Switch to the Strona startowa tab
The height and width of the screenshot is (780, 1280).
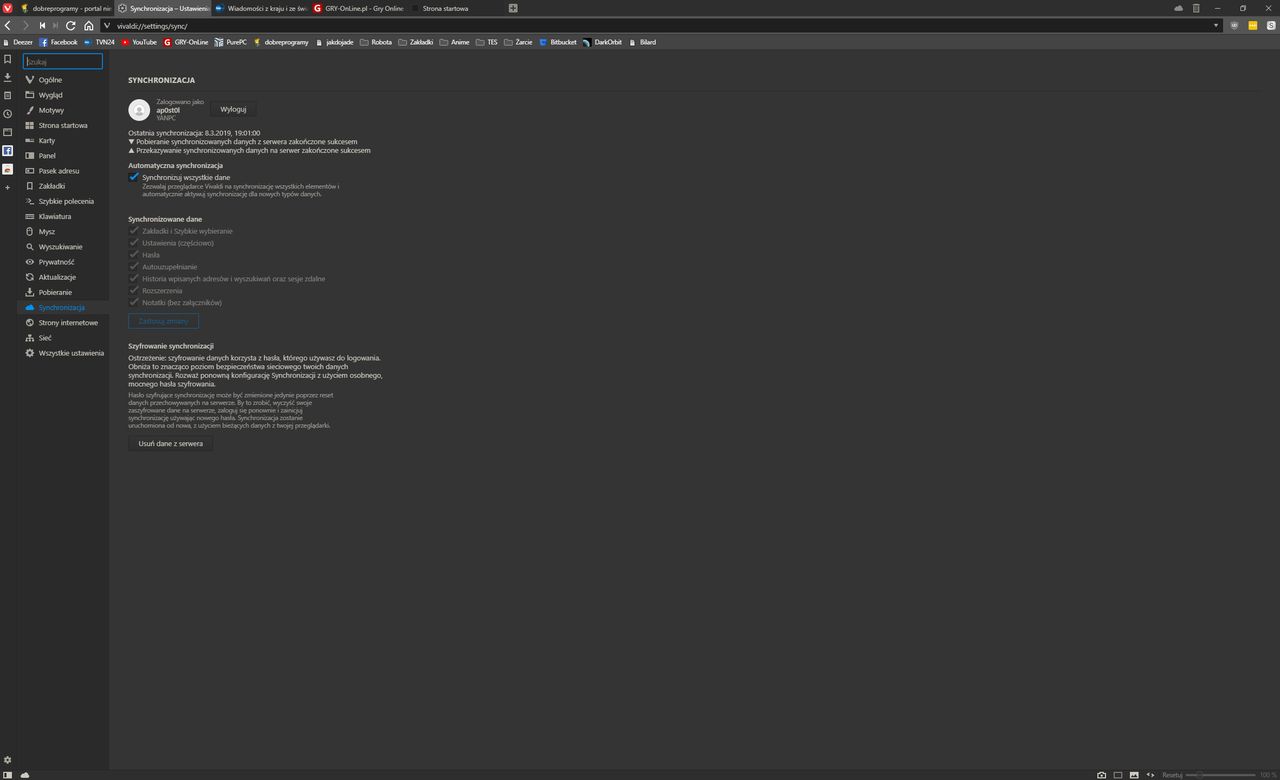pos(457,8)
